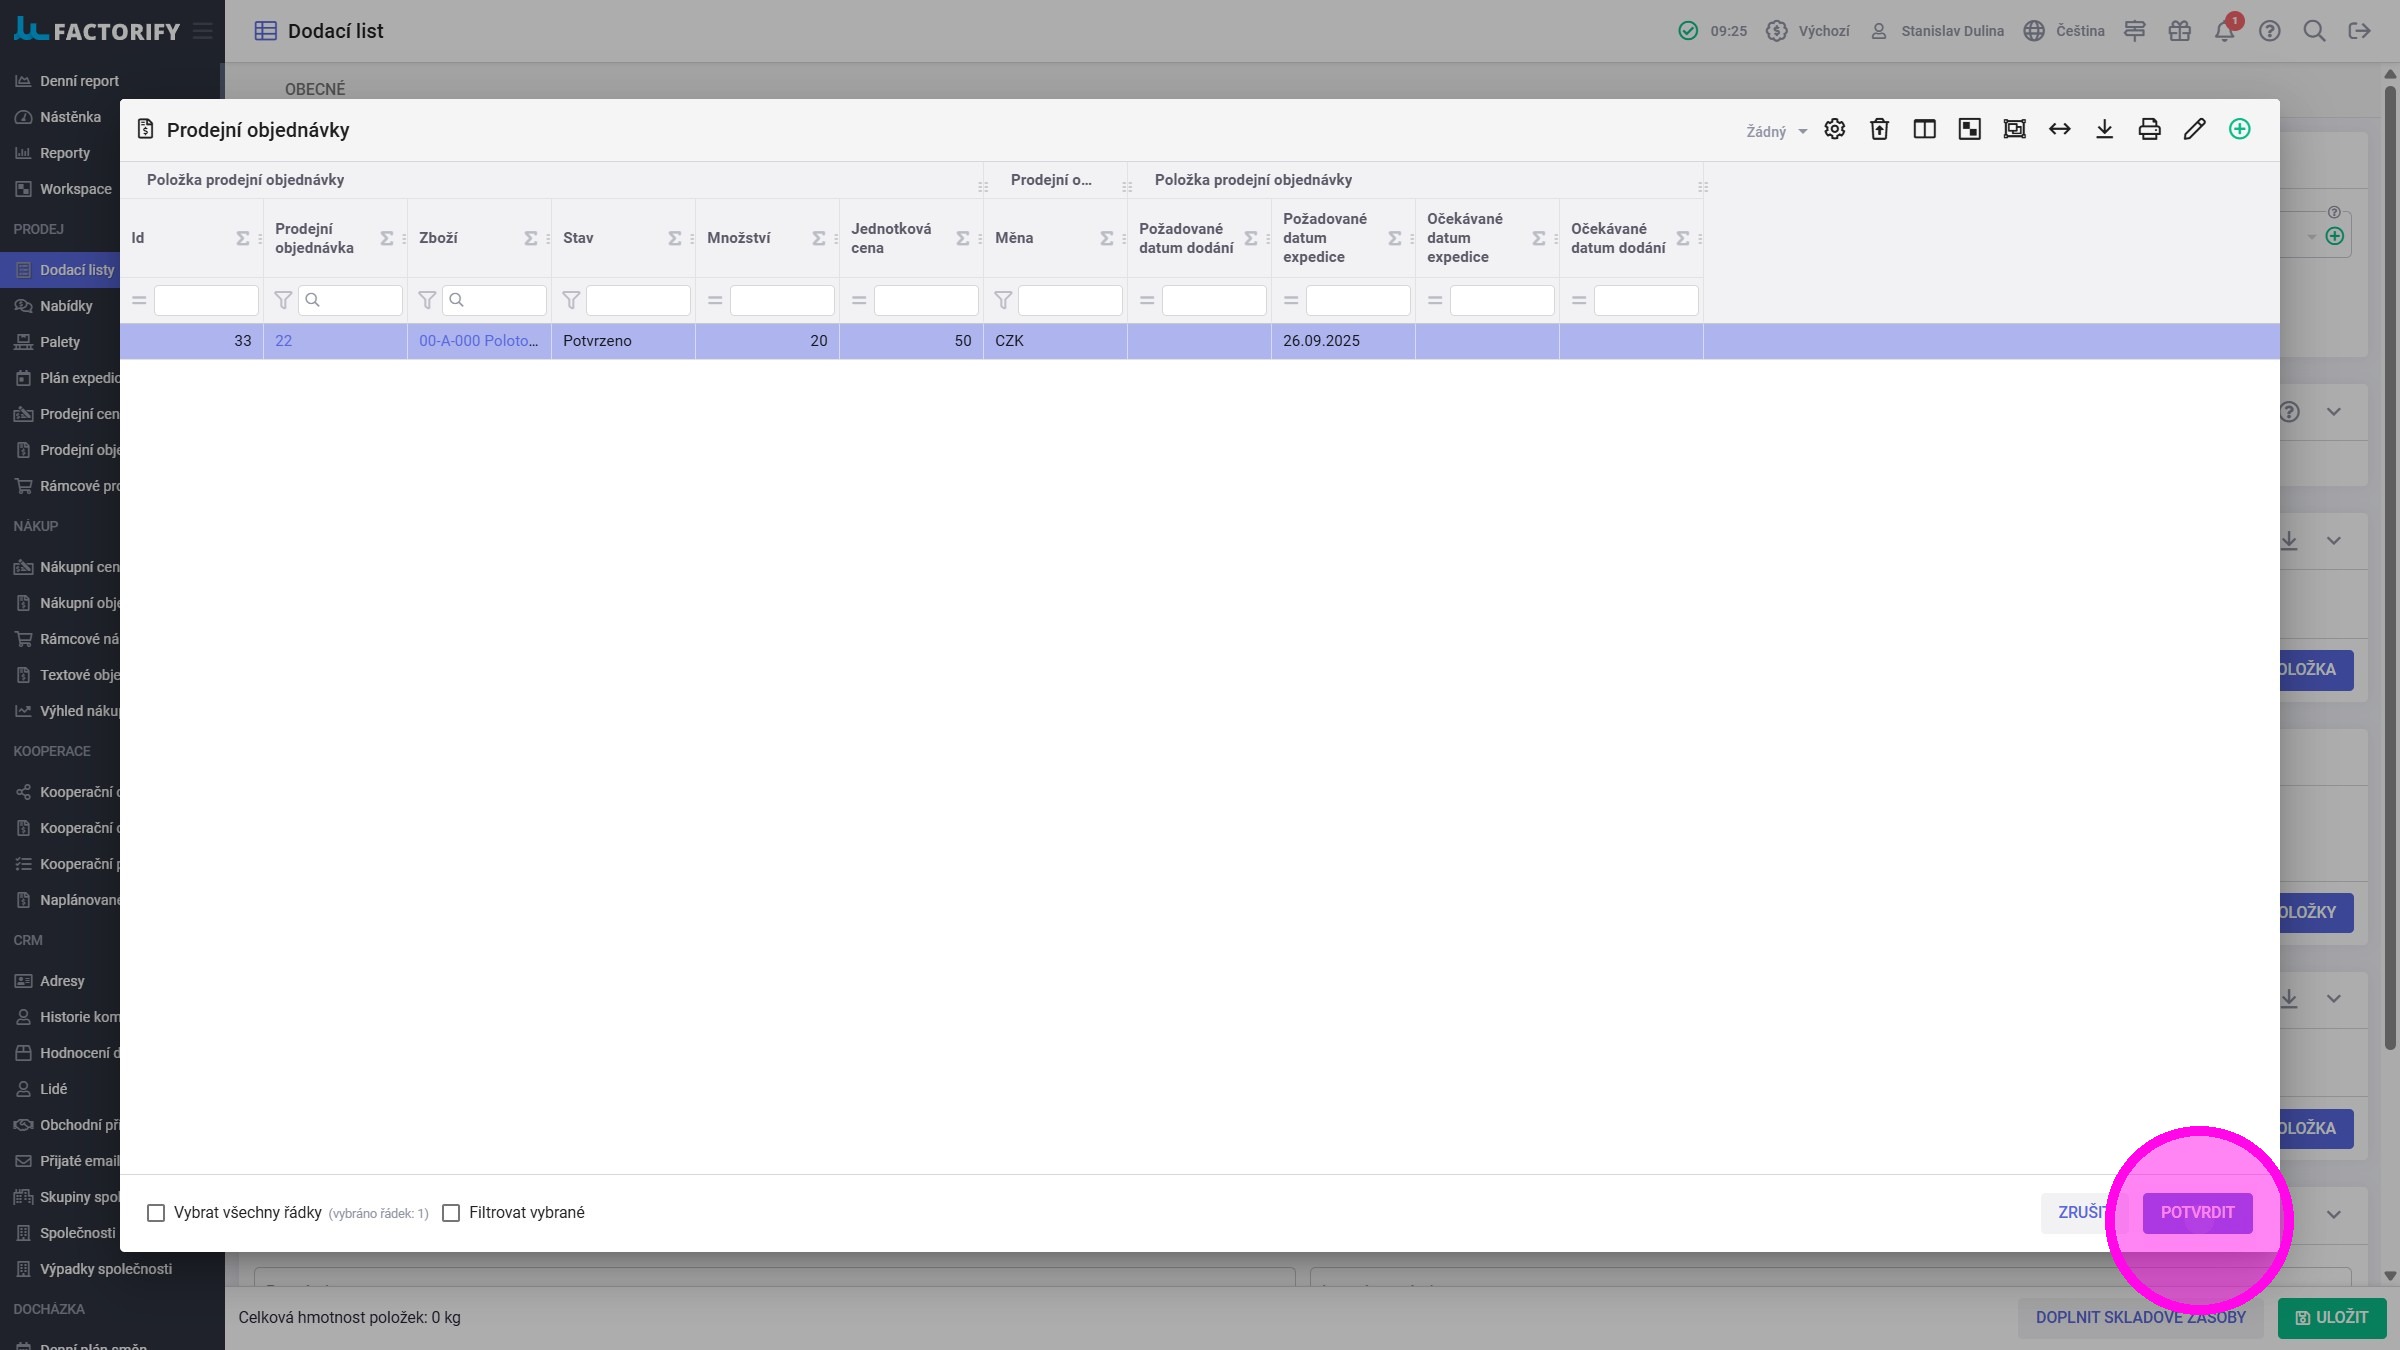The width and height of the screenshot is (2400, 1350).
Task: Click the Množství filter input field
Action: pyautogui.click(x=782, y=300)
